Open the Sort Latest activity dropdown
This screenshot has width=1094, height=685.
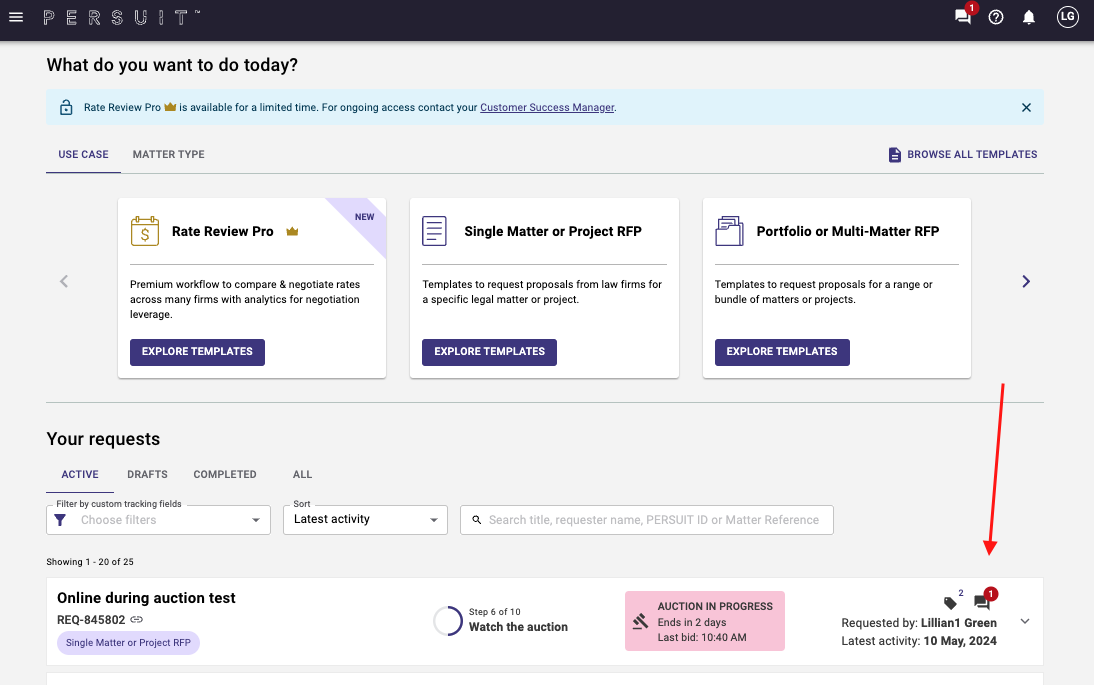click(x=366, y=520)
